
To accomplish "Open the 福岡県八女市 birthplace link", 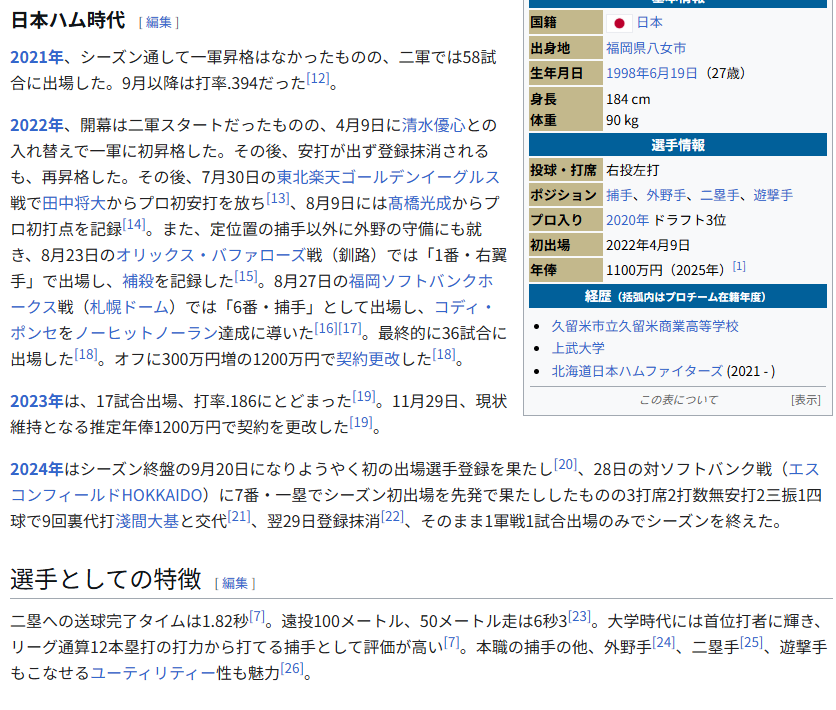I will coord(646,48).
